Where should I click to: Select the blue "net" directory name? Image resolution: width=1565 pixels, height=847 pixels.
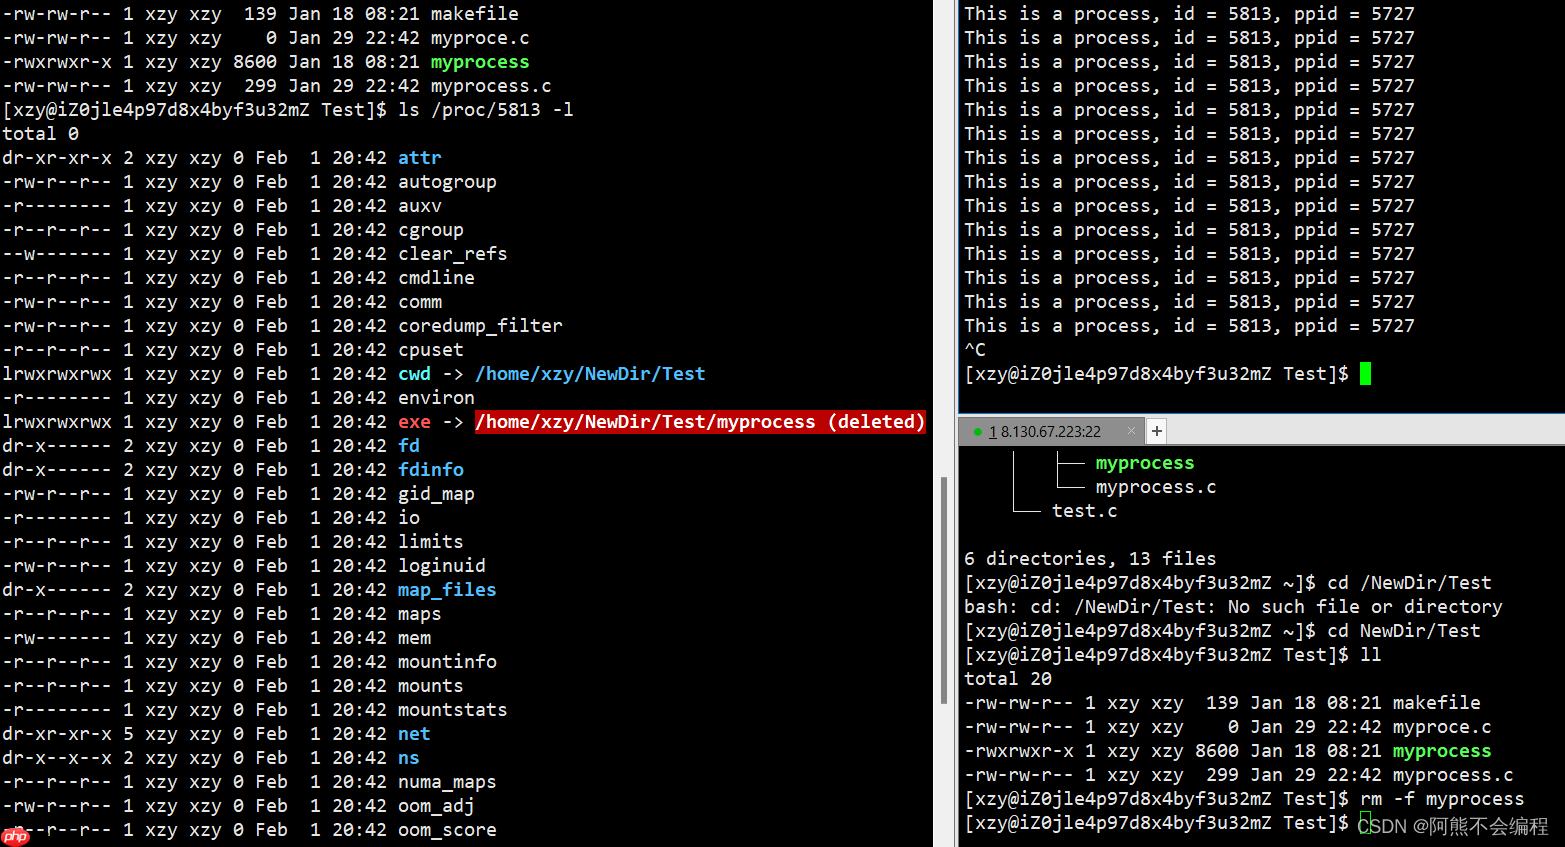[414, 734]
